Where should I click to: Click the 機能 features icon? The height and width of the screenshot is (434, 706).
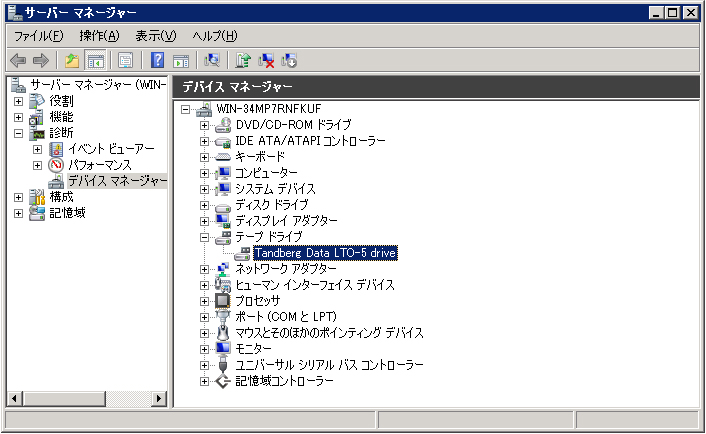click(37, 117)
